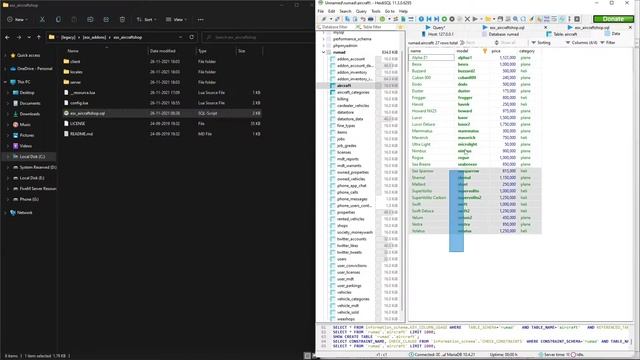The image size is (640, 360).
Task: Click the open-file folder icon in HeidiSQL toolbar
Action: click(x=488, y=19)
